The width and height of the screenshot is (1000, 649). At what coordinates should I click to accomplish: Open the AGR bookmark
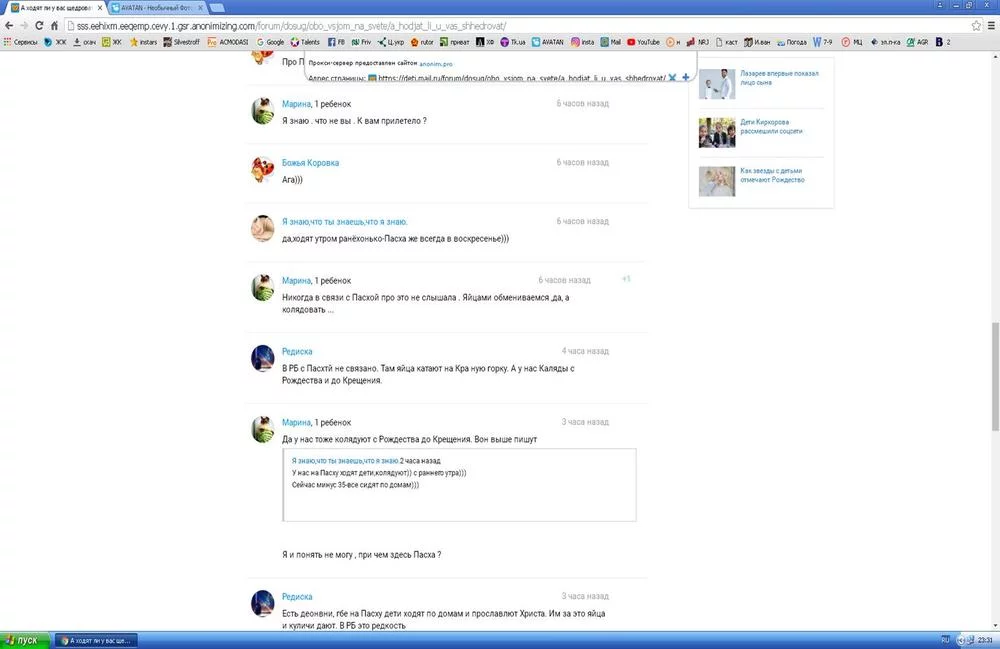[917, 42]
